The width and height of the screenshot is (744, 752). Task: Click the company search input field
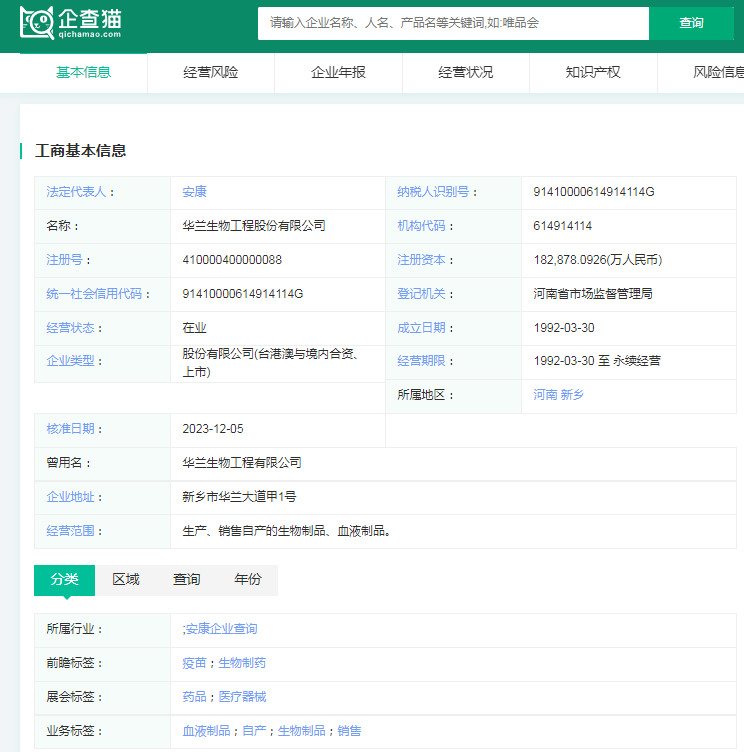(x=452, y=23)
